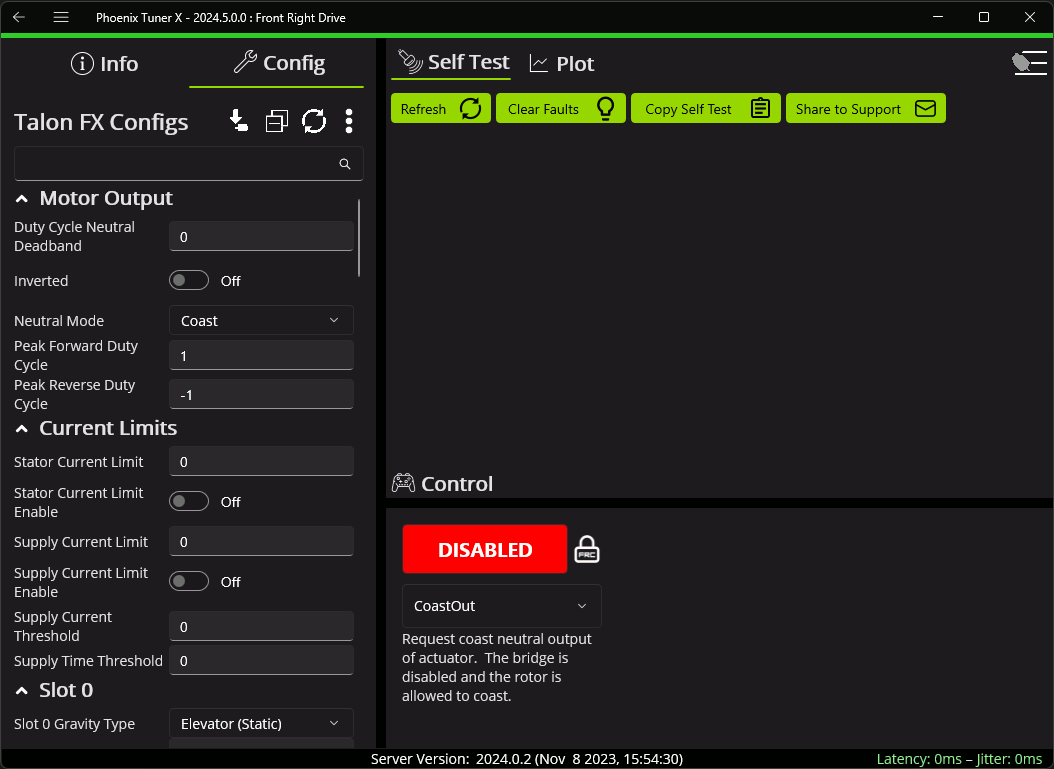Click the search magnifier icon
Image resolution: width=1054 pixels, height=769 pixels.
tap(345, 164)
